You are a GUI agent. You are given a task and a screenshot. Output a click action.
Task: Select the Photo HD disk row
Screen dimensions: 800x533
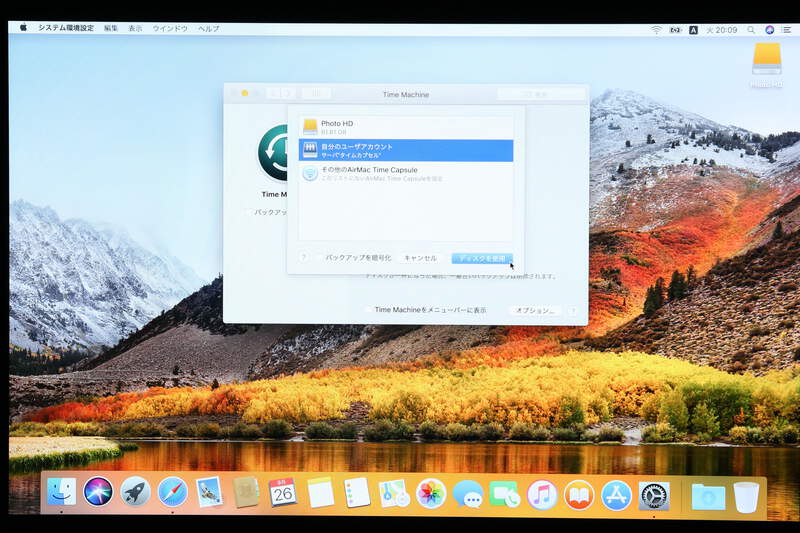[x=406, y=128]
